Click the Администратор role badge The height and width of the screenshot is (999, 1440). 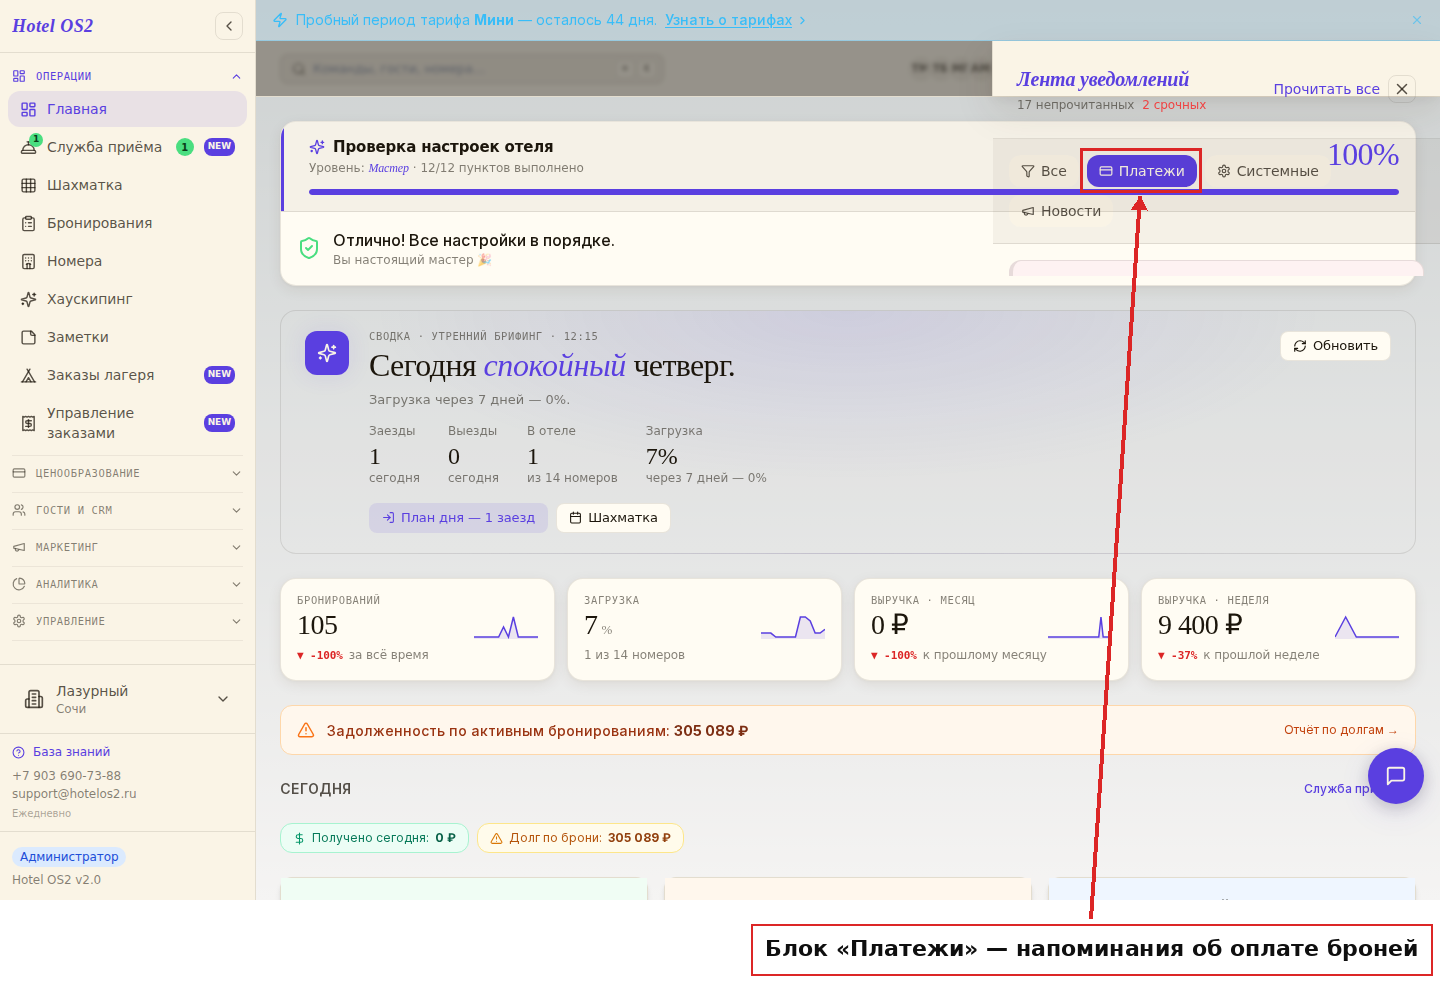tap(69, 857)
